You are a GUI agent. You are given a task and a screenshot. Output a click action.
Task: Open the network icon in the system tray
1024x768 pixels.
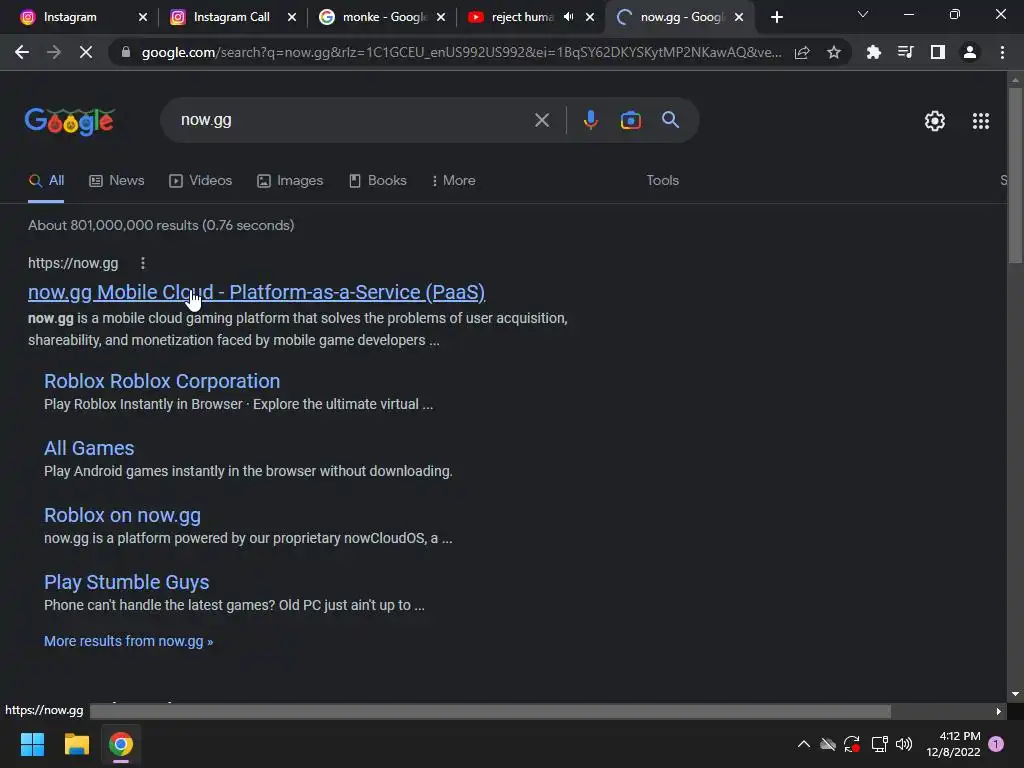pyautogui.click(x=879, y=744)
